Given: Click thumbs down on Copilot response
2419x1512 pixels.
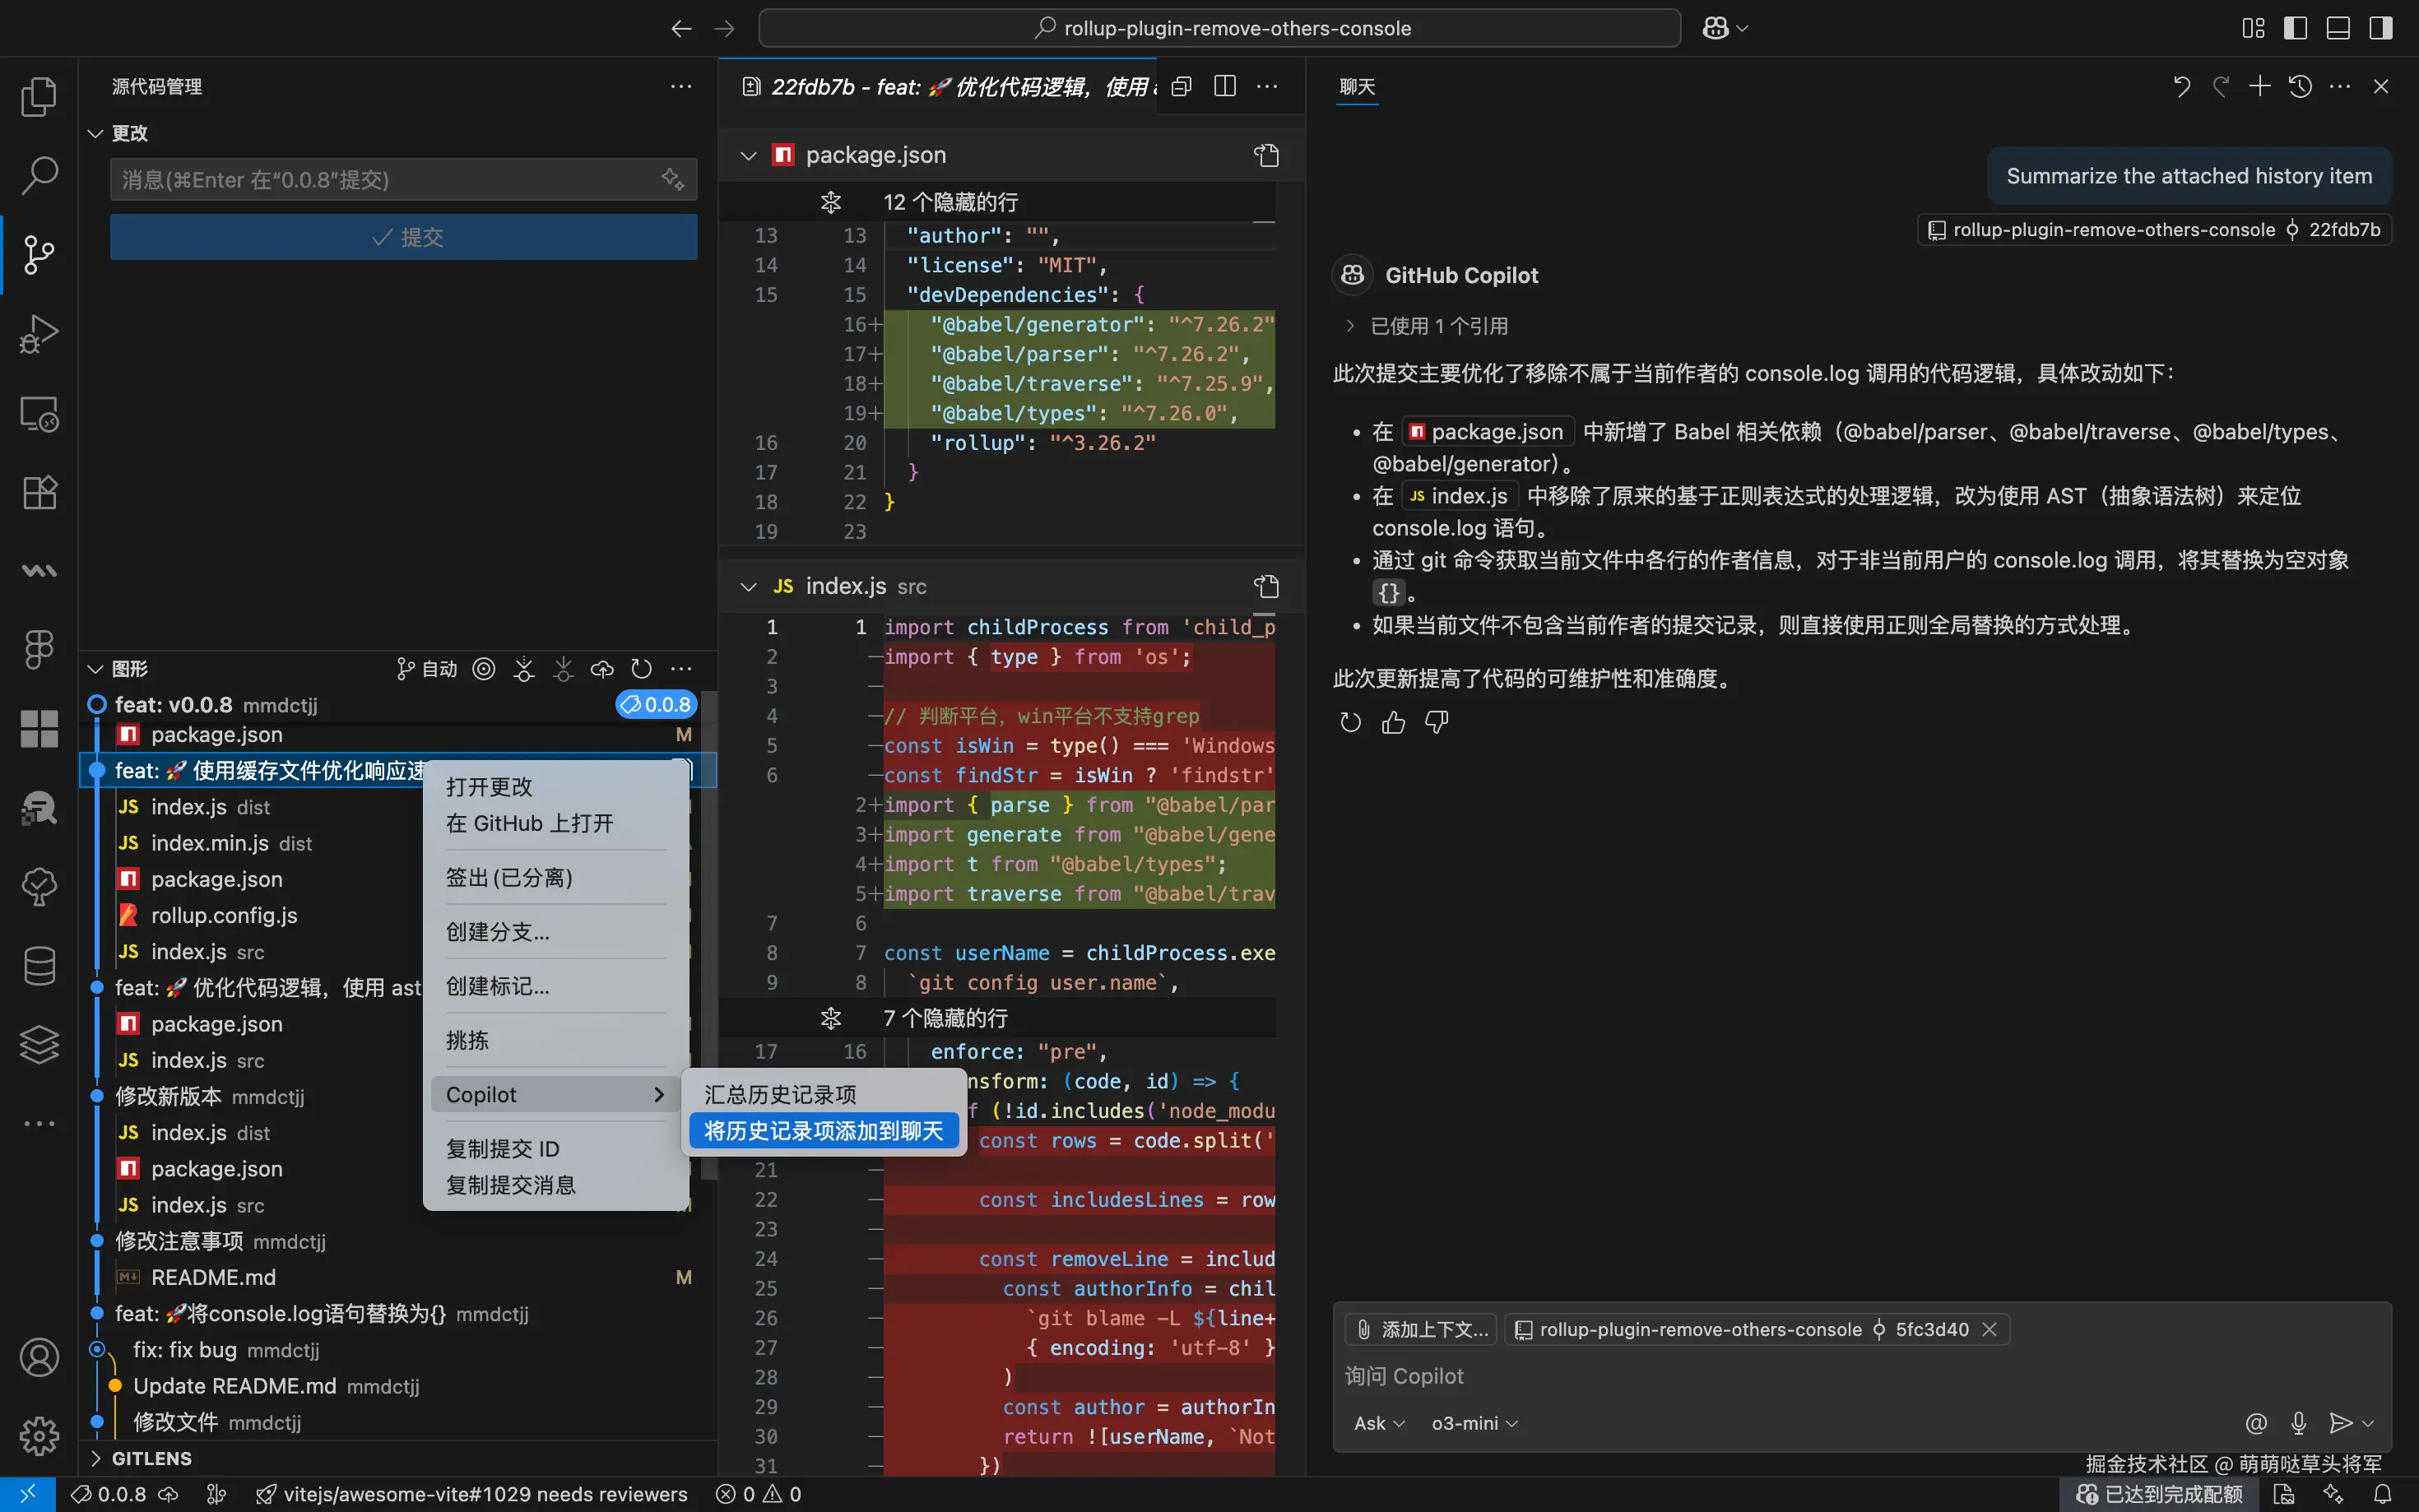Looking at the screenshot, I should (x=1436, y=722).
